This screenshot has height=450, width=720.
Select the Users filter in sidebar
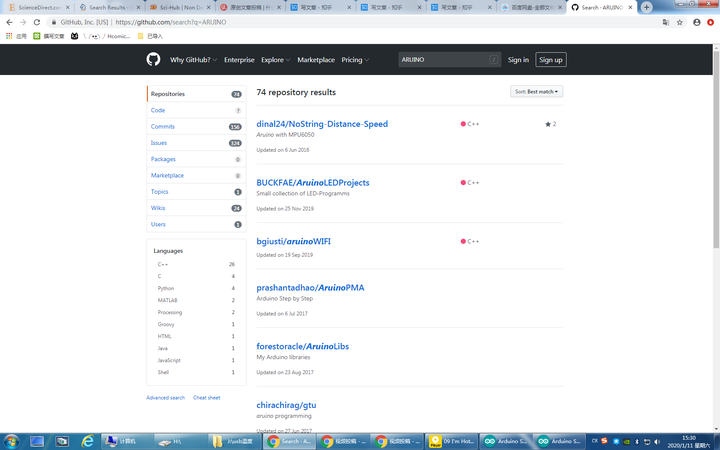tap(196, 224)
